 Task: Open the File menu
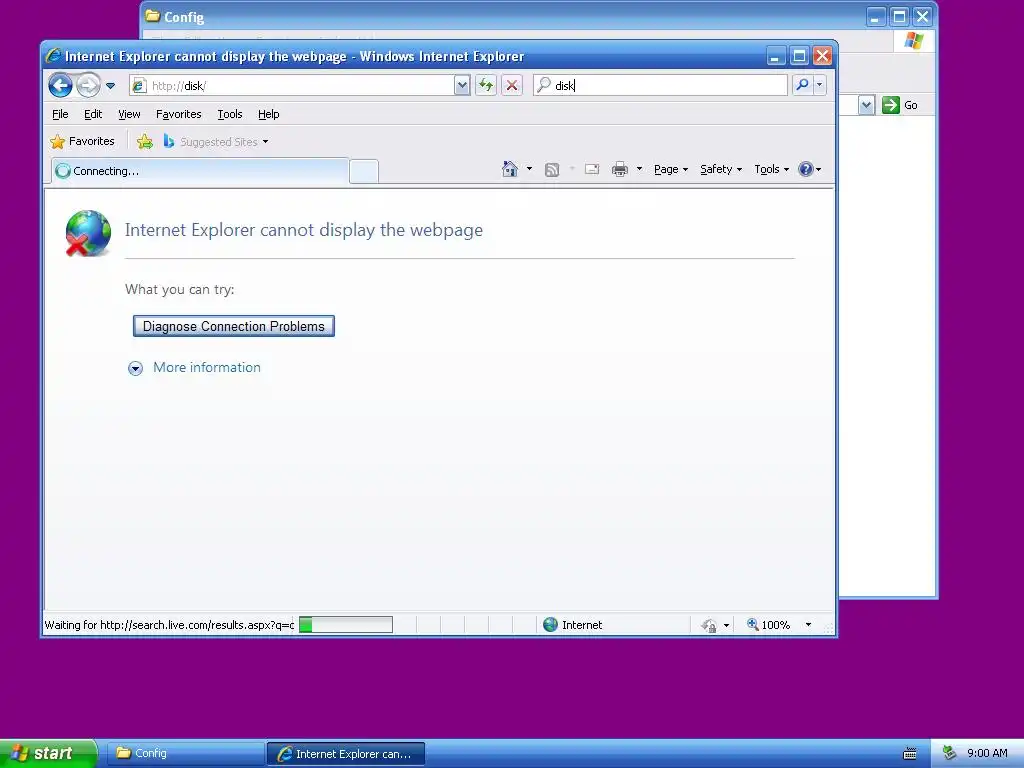point(60,114)
